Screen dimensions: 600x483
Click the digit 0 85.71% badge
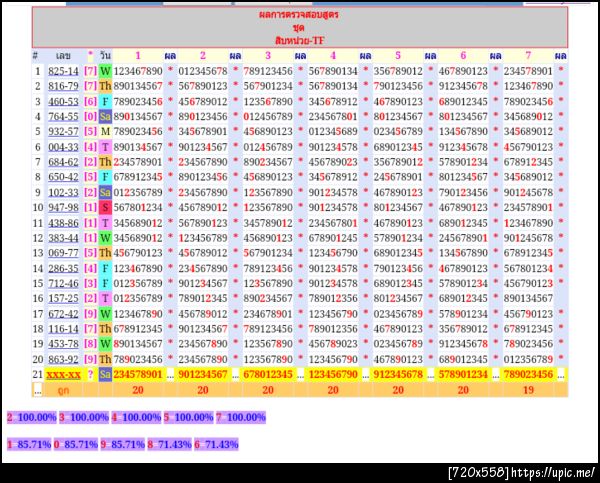[x=76, y=444]
